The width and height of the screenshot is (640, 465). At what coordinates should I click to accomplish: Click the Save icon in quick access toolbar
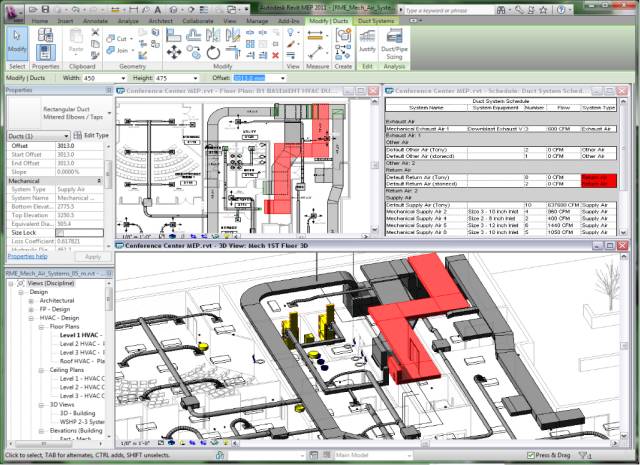click(x=45, y=9)
